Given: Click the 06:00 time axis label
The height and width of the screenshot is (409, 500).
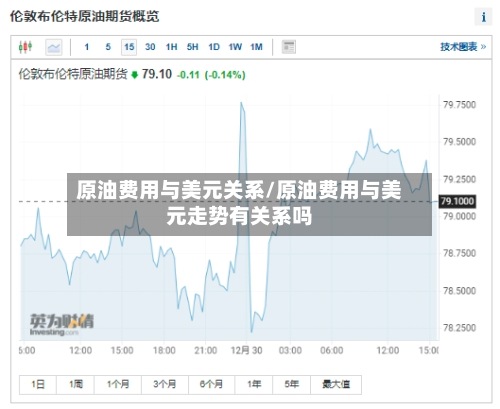Looking at the screenshot, I should tap(332, 351).
